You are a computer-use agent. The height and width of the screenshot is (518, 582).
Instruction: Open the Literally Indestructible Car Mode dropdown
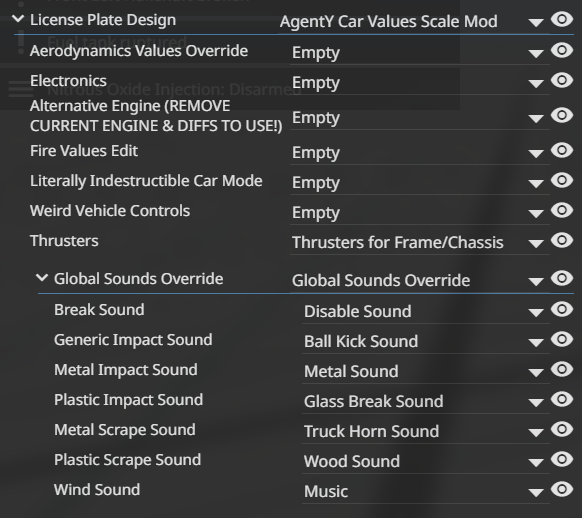tap(419, 183)
